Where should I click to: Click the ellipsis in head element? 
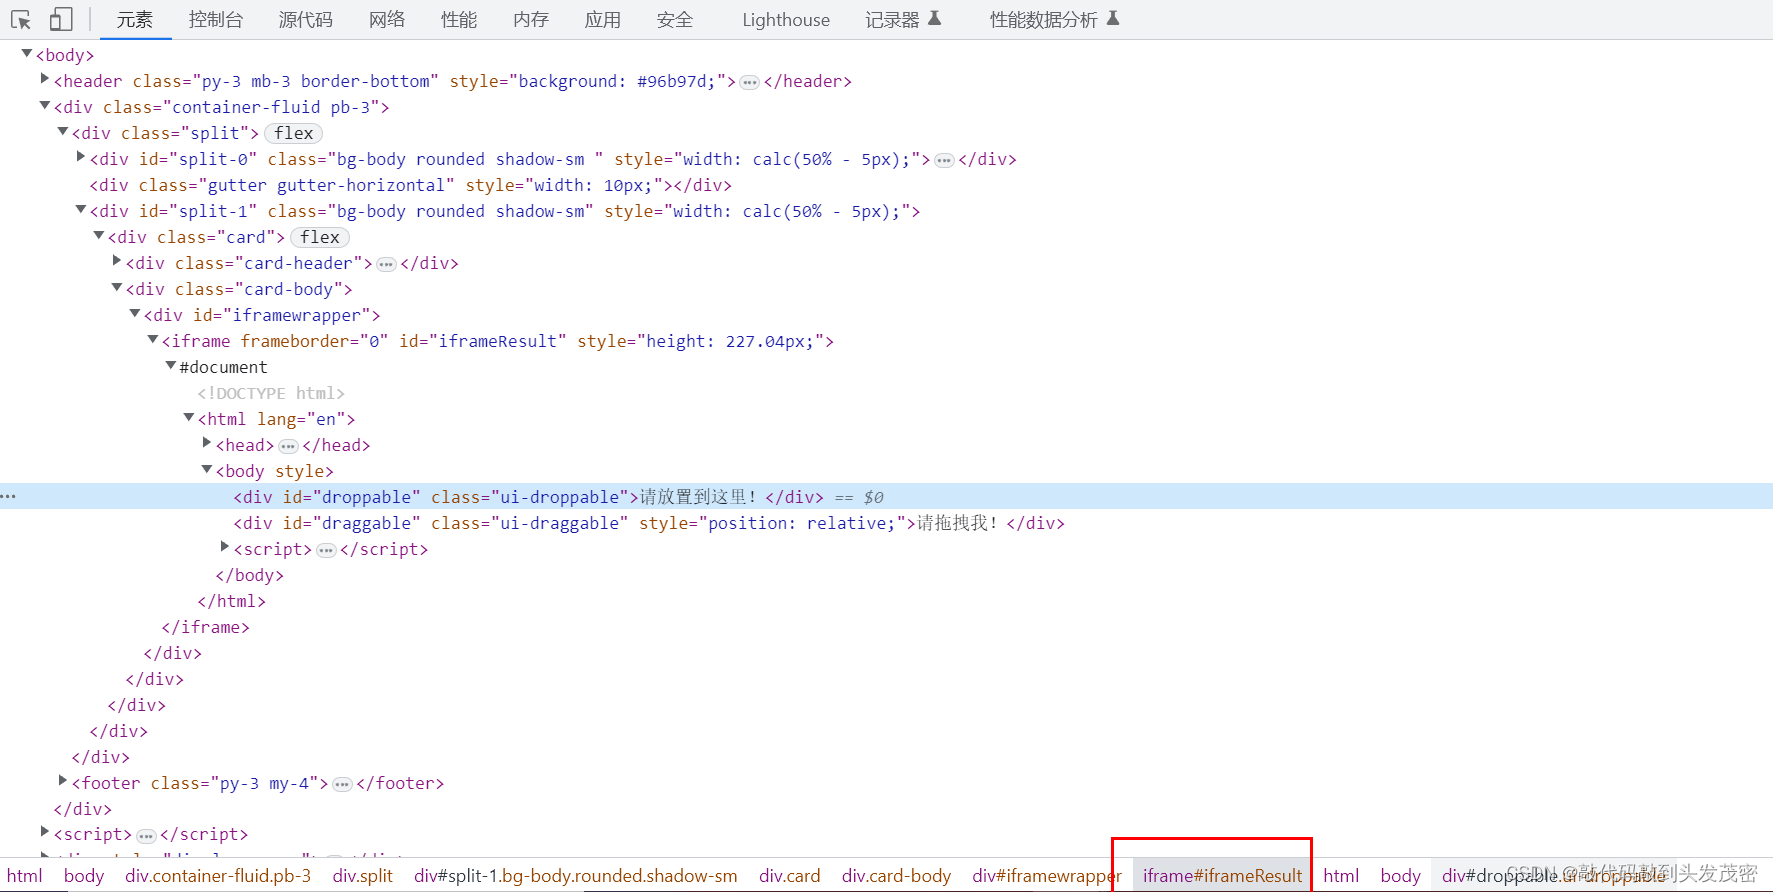pos(288,446)
